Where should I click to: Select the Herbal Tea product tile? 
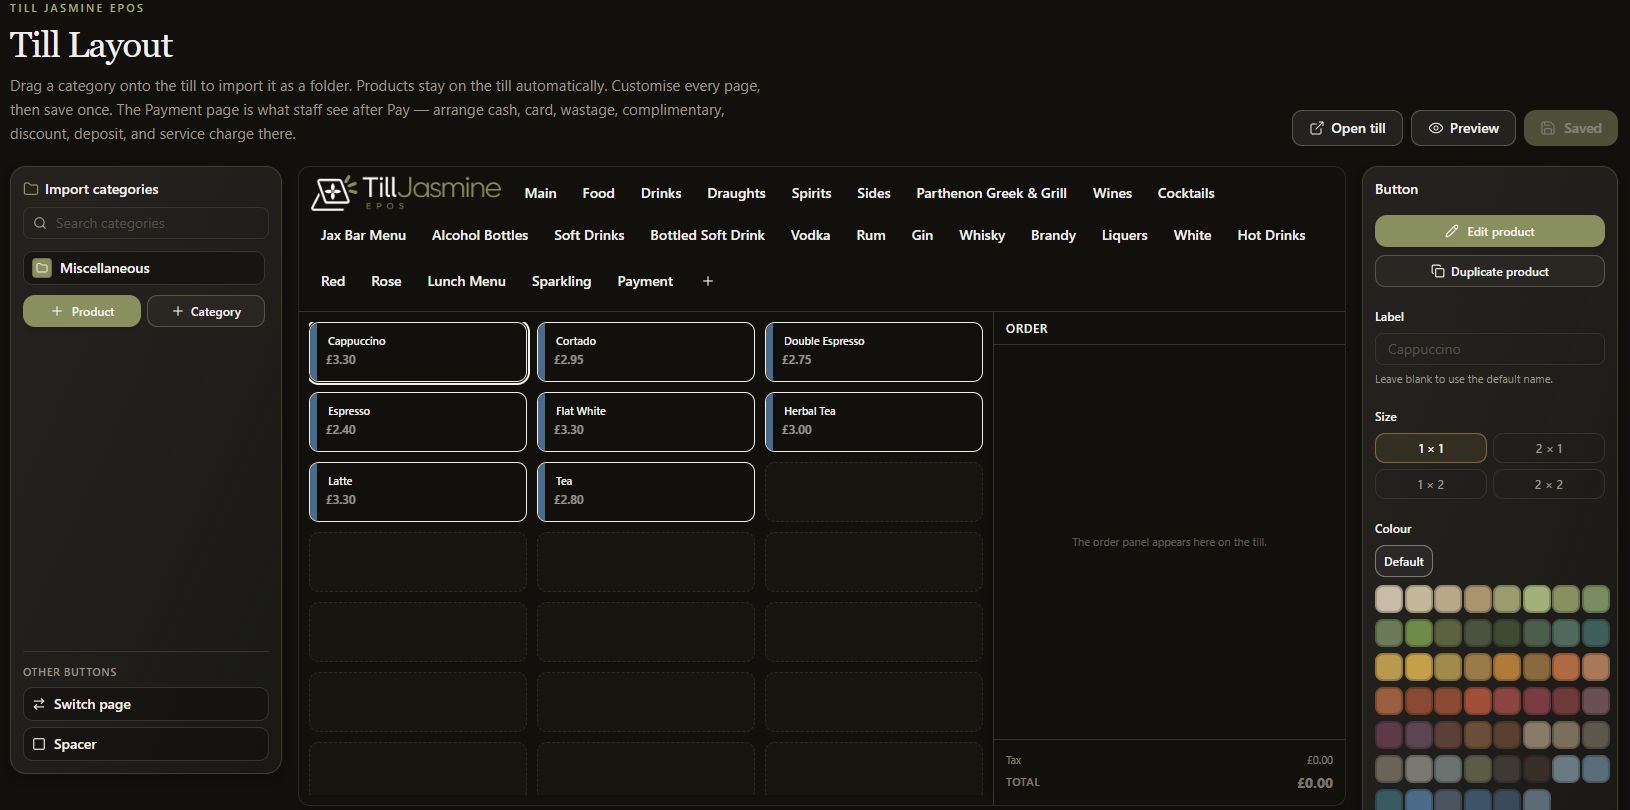[874, 422]
